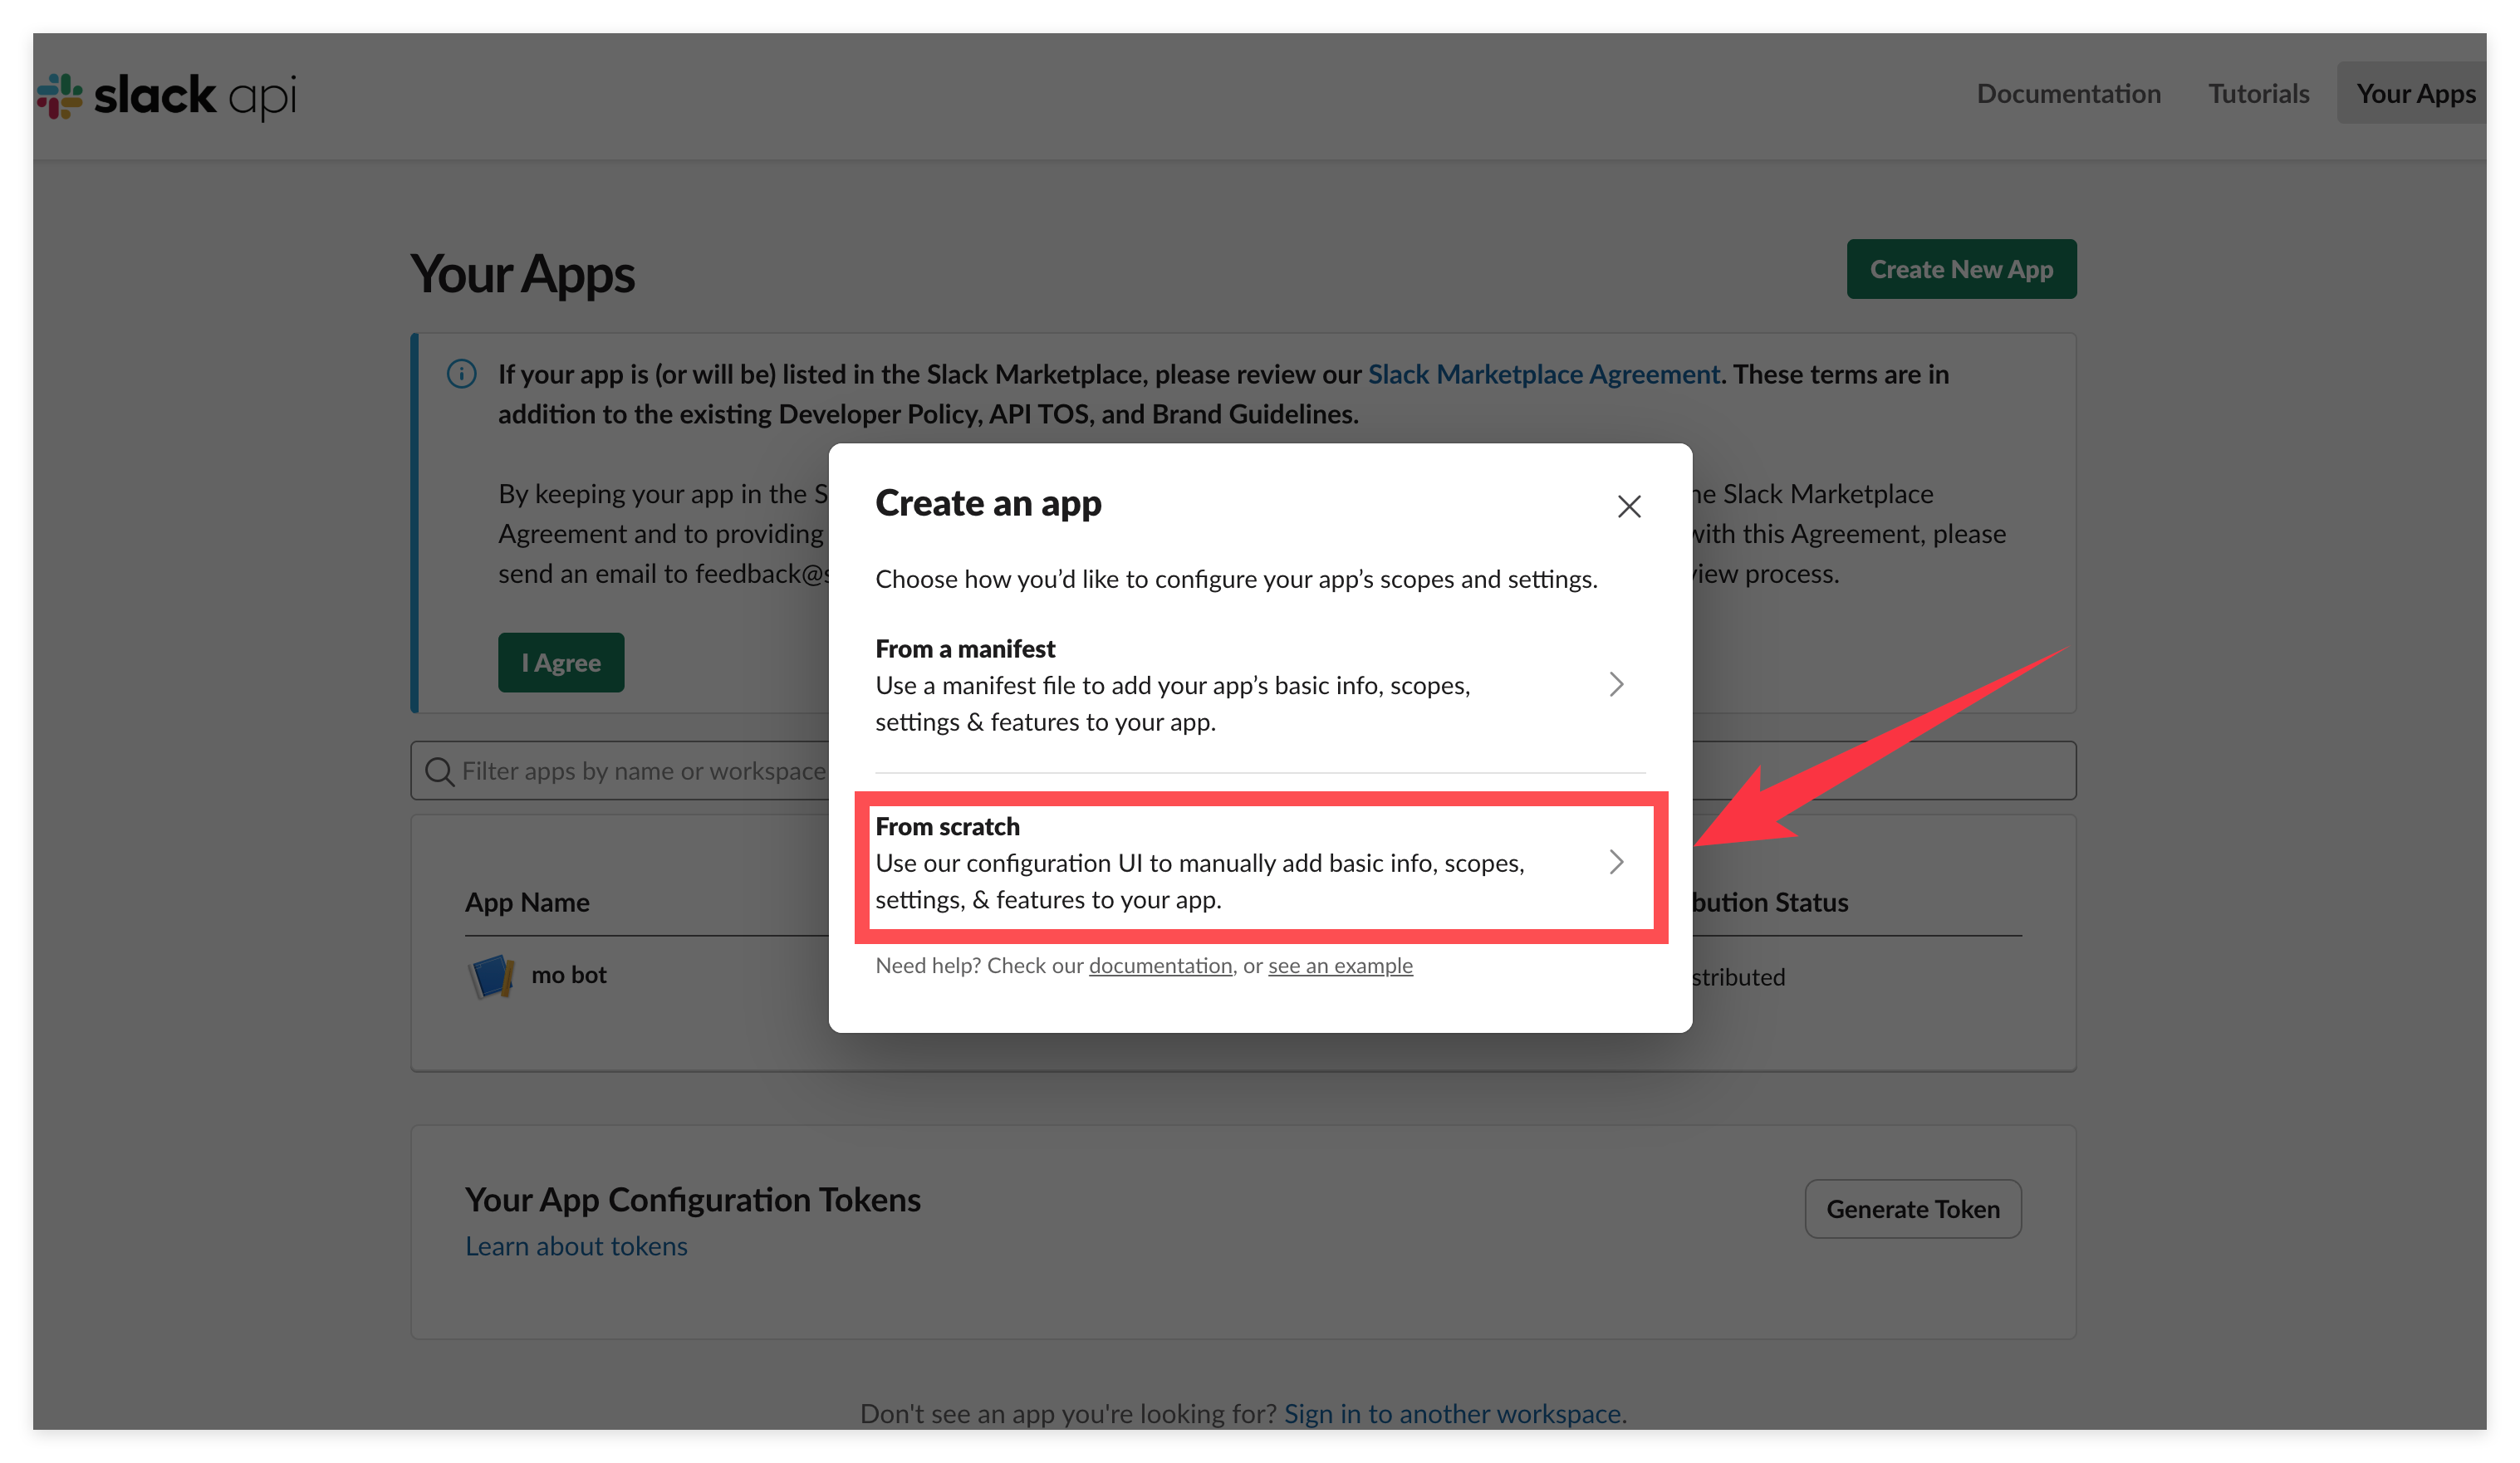Click the mo bot app icon

tap(491, 976)
